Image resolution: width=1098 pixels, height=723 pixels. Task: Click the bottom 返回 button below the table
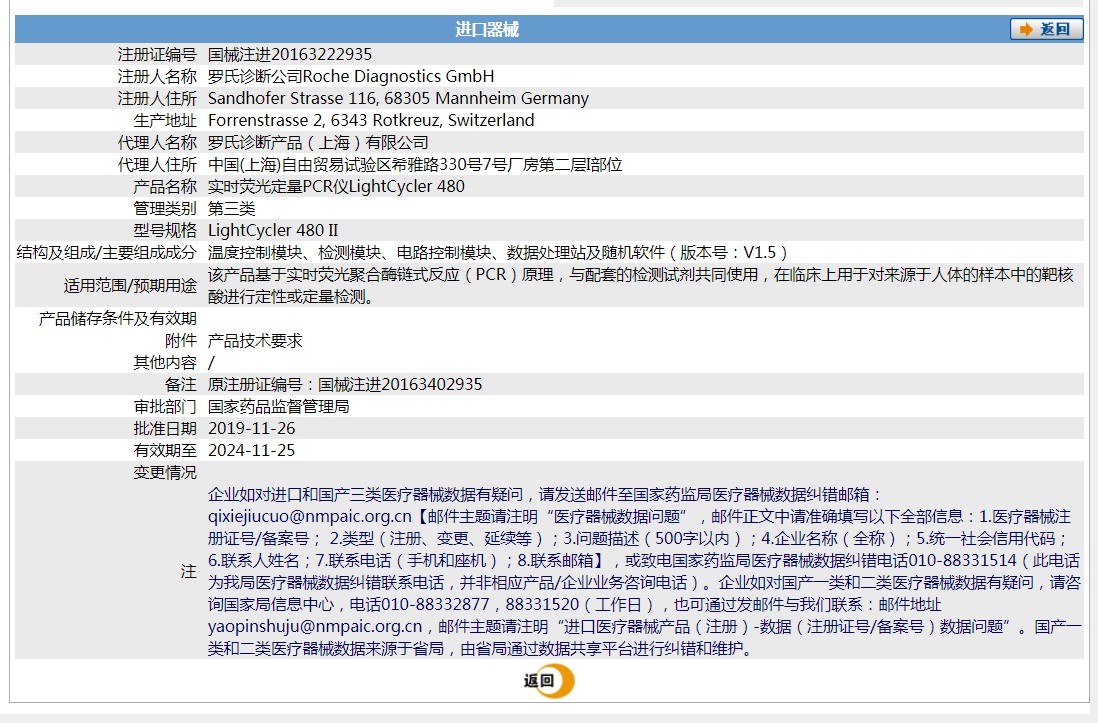pos(548,680)
